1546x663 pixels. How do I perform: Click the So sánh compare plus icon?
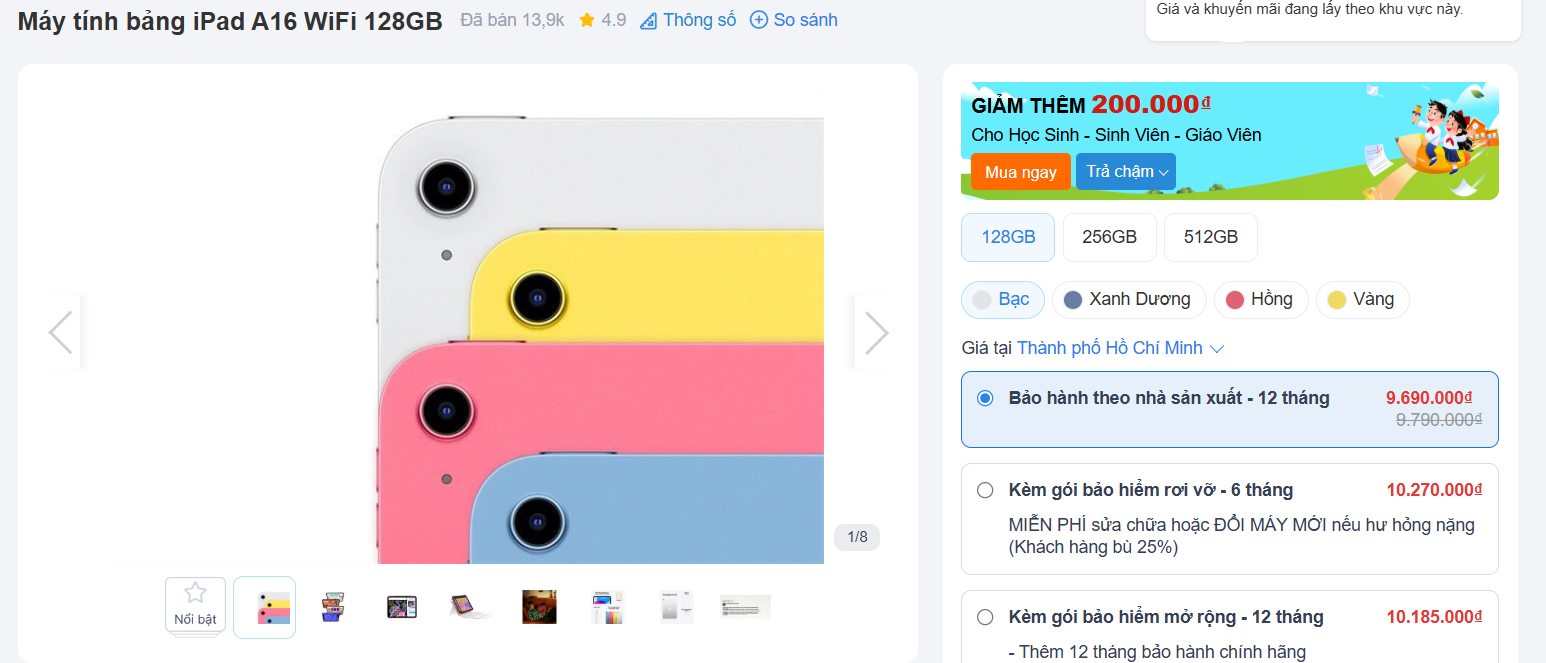pyautogui.click(x=759, y=20)
